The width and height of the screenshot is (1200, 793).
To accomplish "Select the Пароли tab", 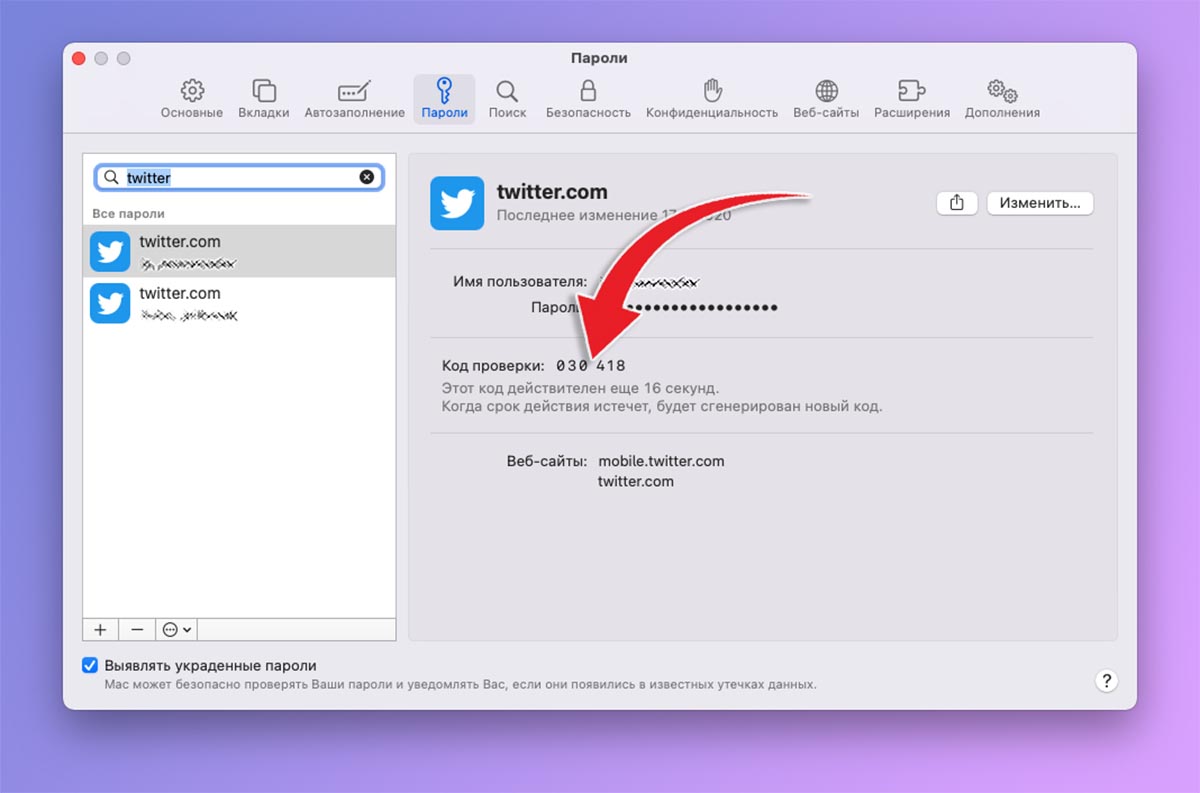I will [444, 99].
